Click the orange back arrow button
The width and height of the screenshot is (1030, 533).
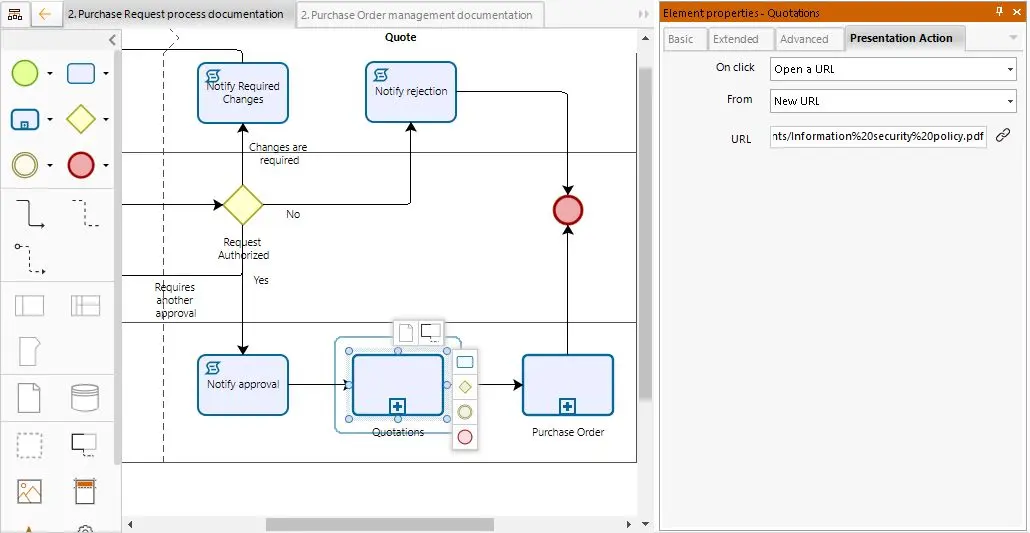pyautogui.click(x=45, y=14)
